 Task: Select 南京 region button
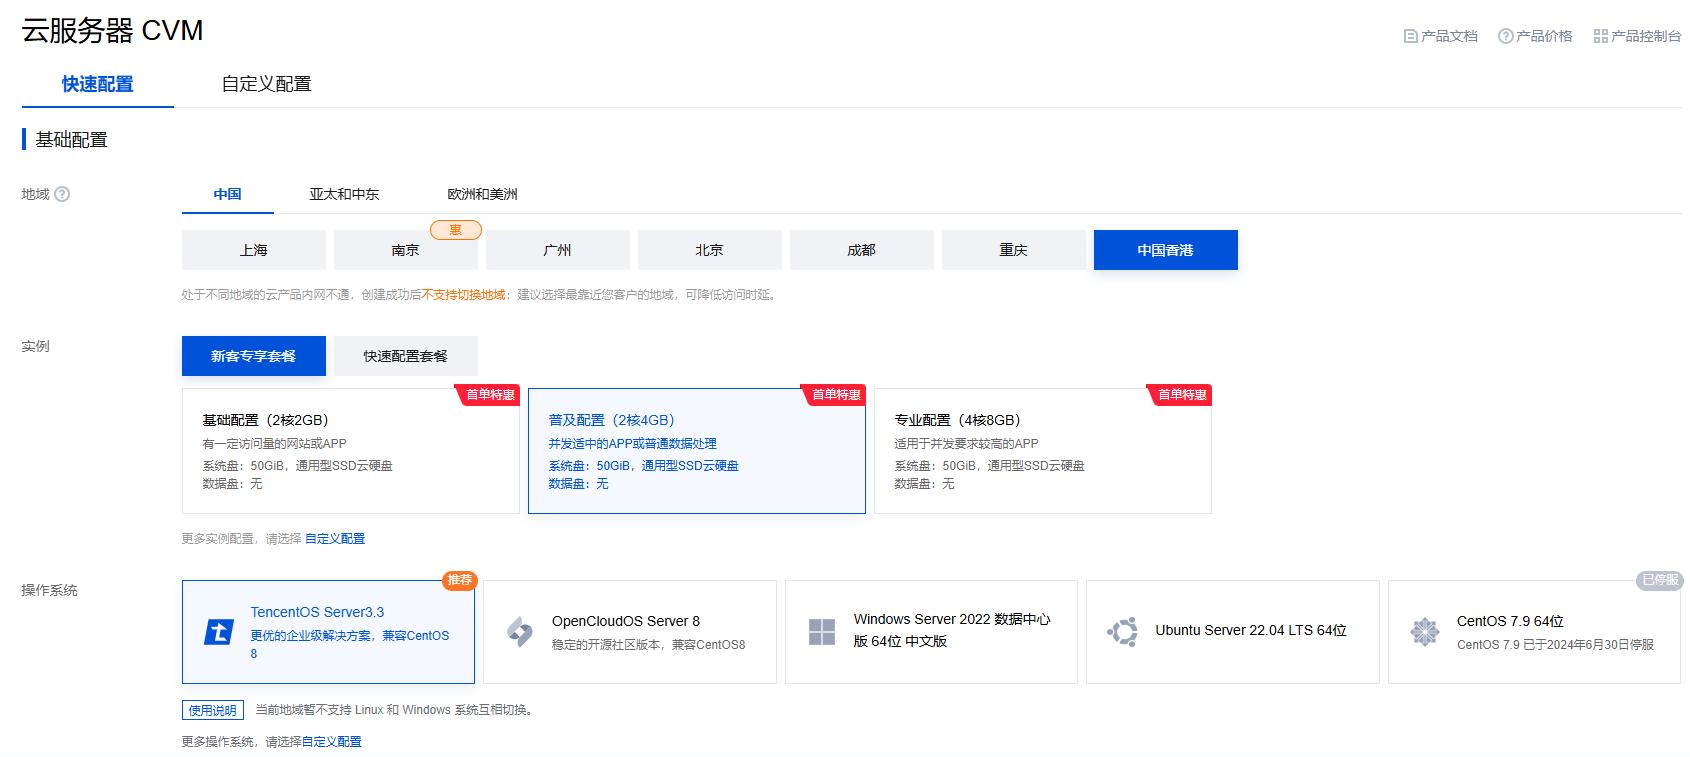pos(406,250)
